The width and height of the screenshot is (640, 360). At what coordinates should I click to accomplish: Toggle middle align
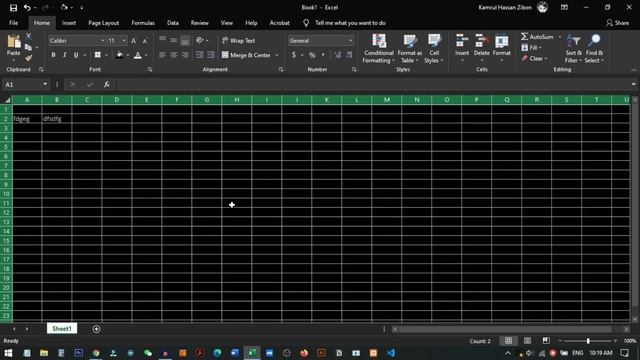[x=174, y=40]
